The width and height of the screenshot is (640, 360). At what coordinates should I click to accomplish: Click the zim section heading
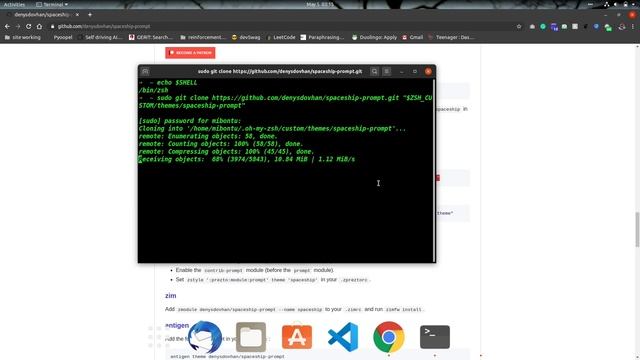(x=171, y=296)
